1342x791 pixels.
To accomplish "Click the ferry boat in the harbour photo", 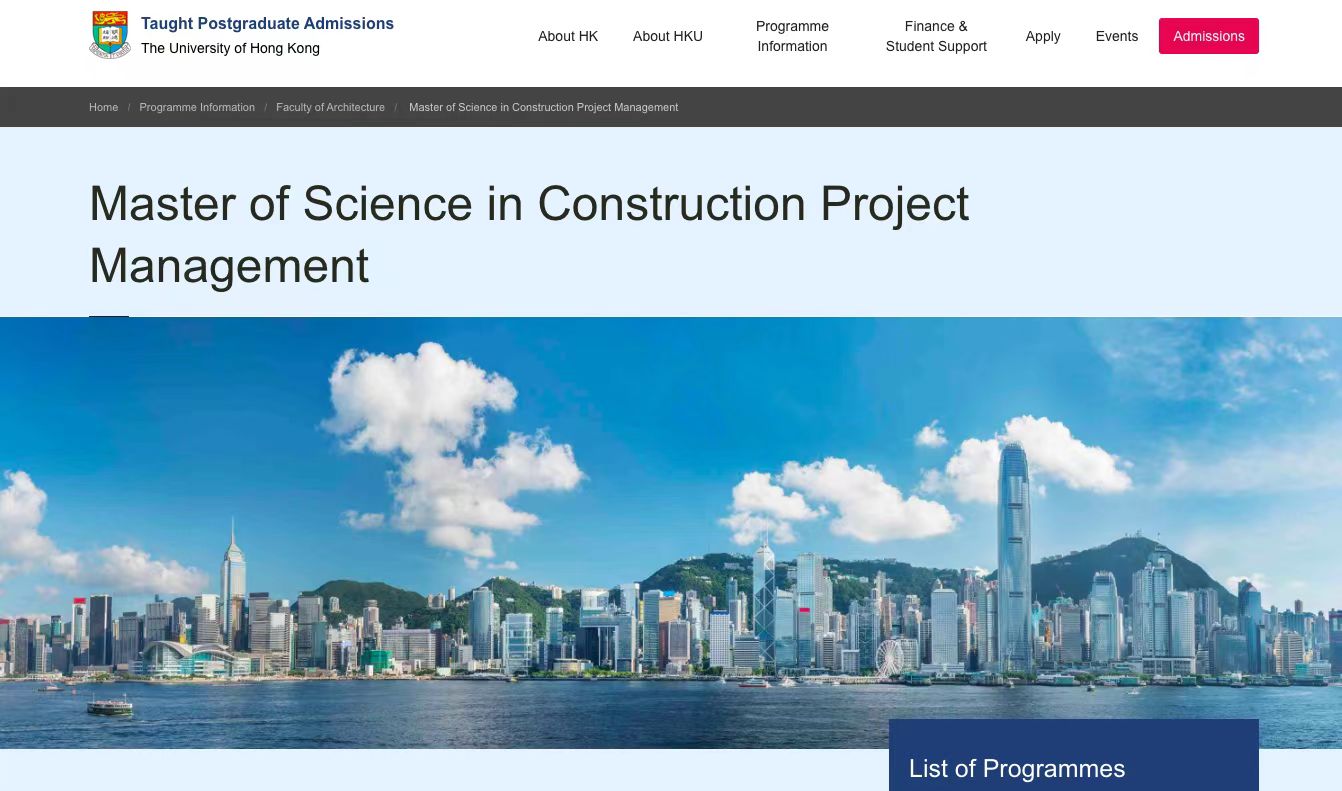I will pos(109,707).
